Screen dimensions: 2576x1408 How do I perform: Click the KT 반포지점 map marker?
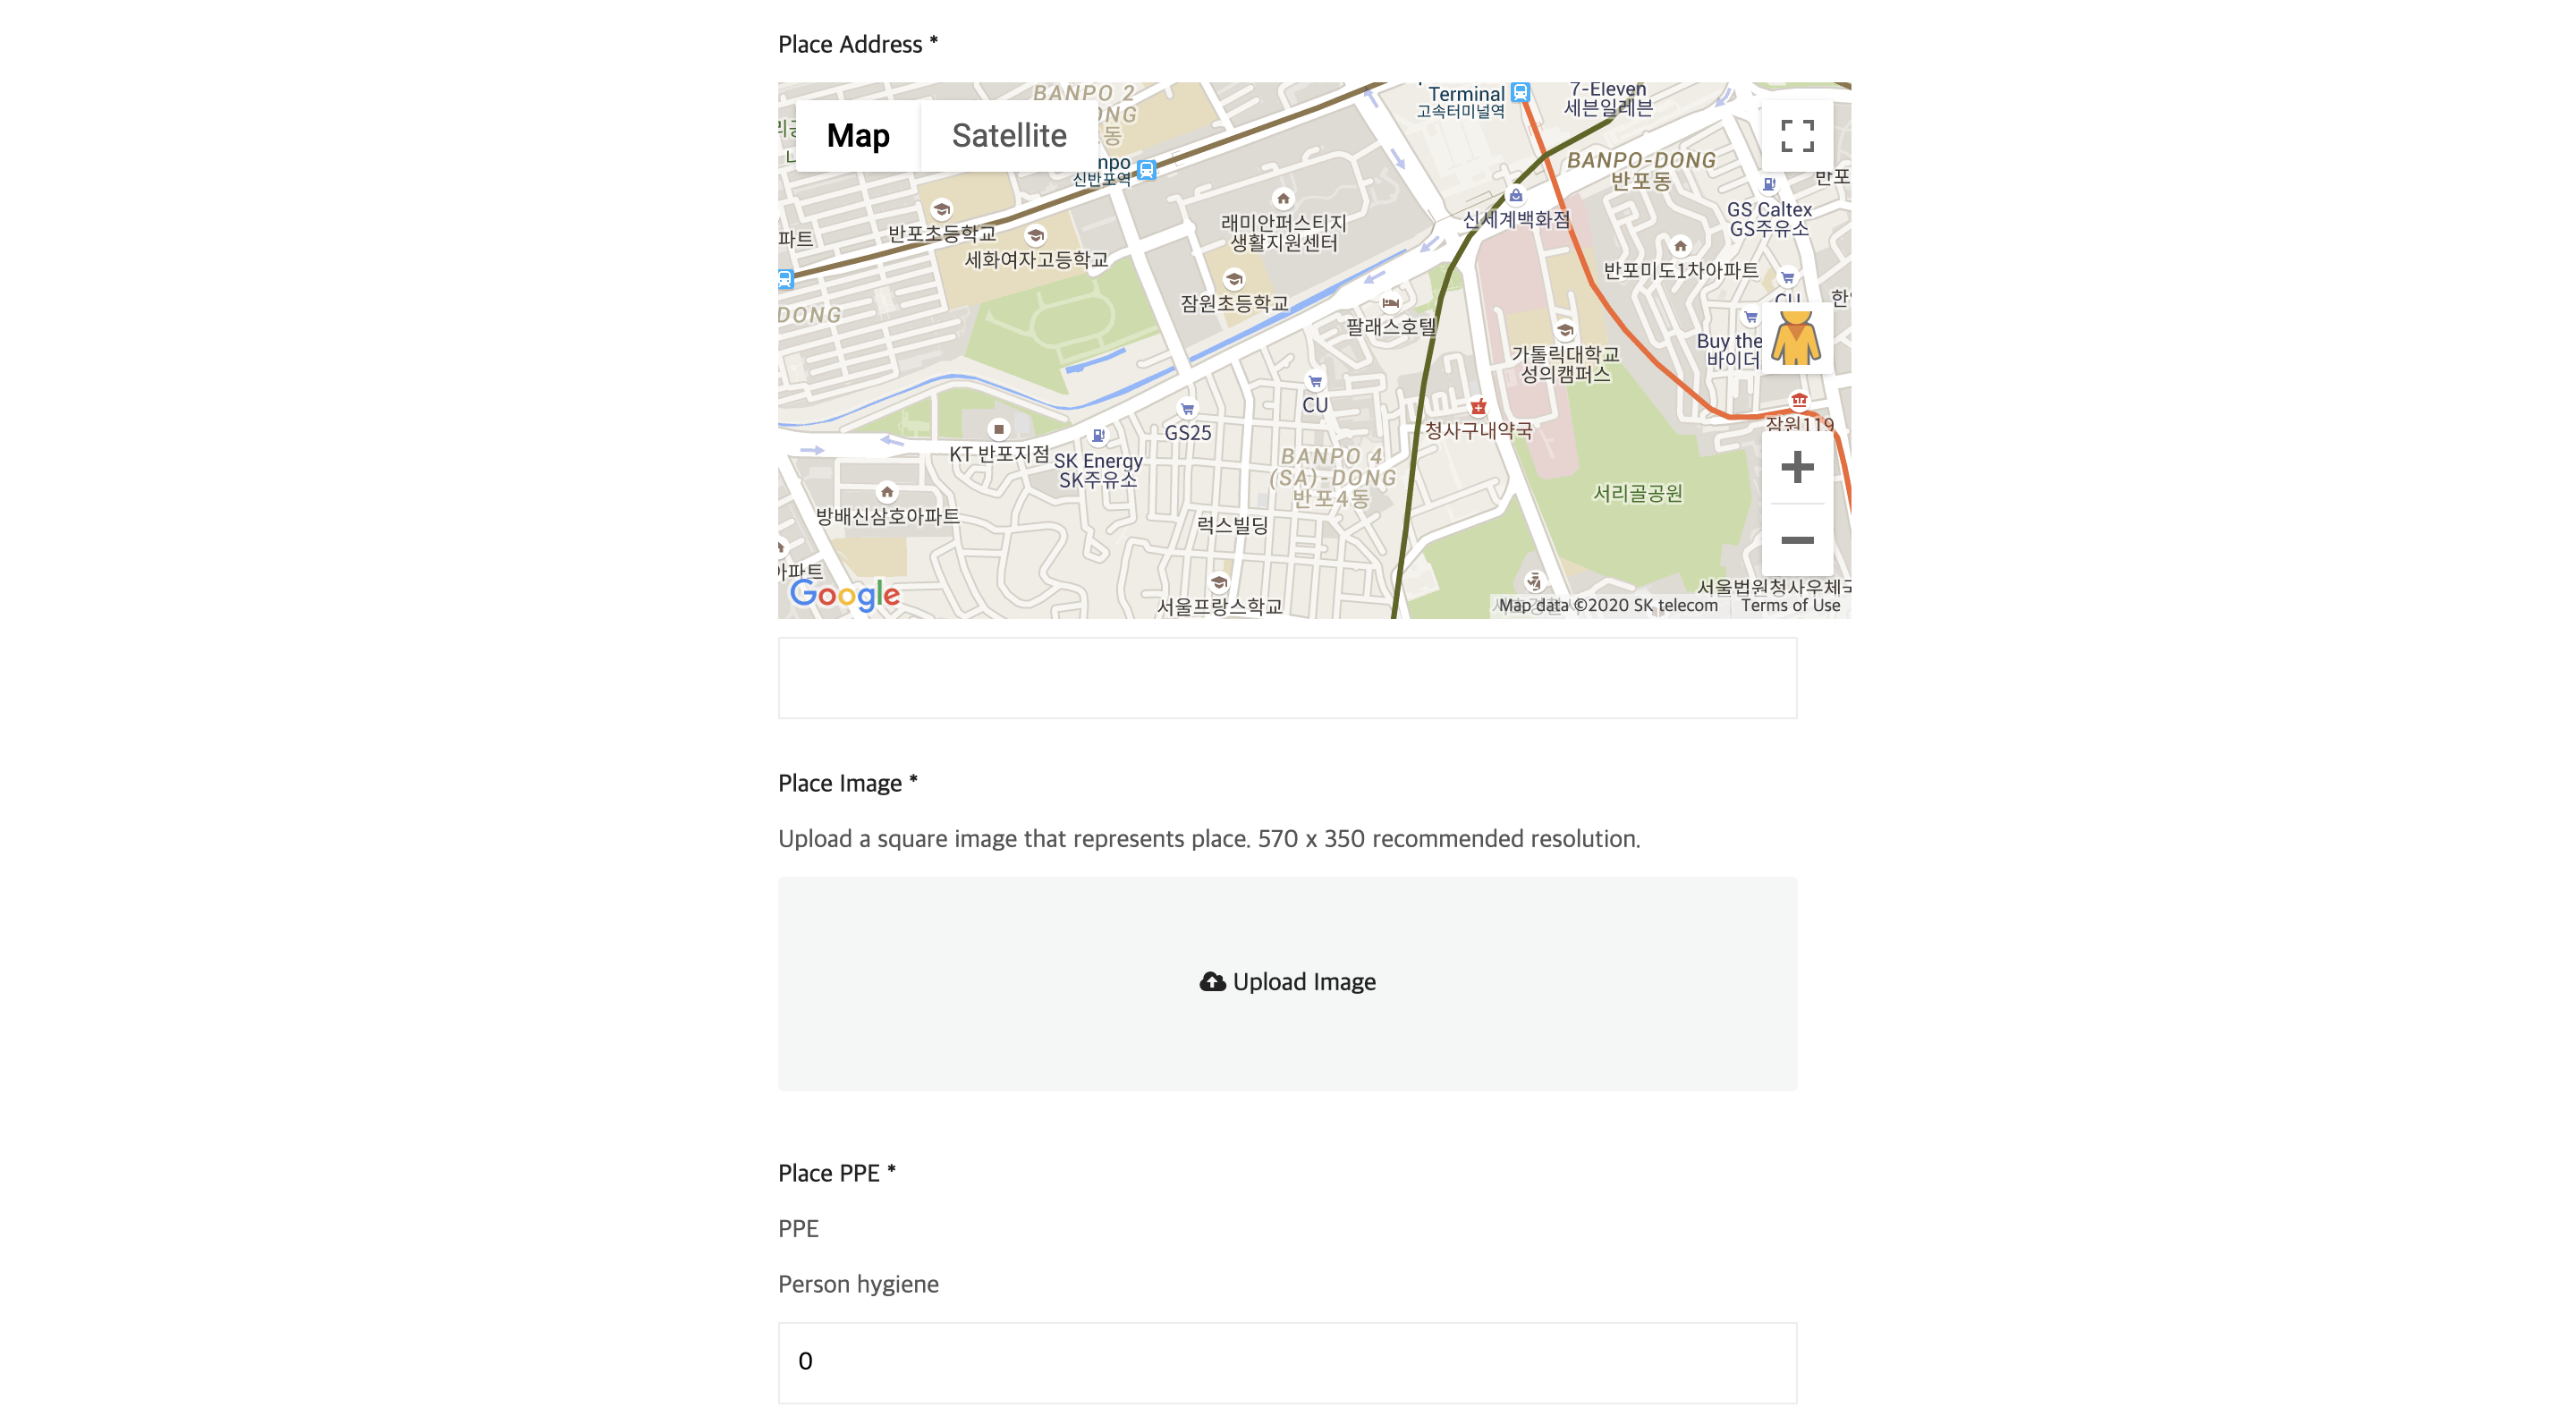pos(998,429)
